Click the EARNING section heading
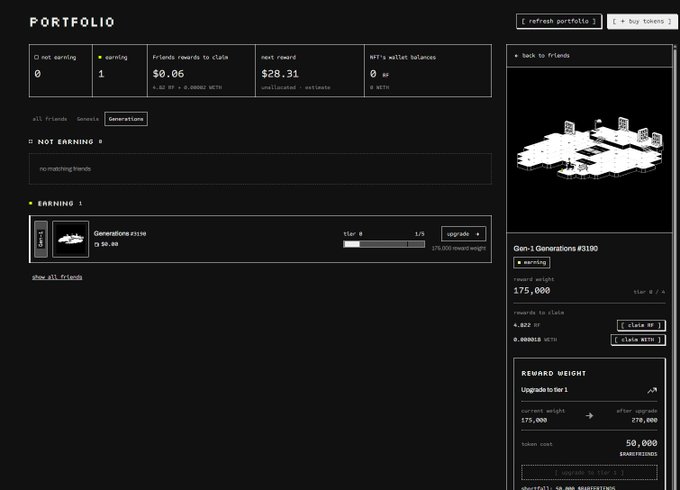This screenshot has height=490, width=680. [x=55, y=203]
